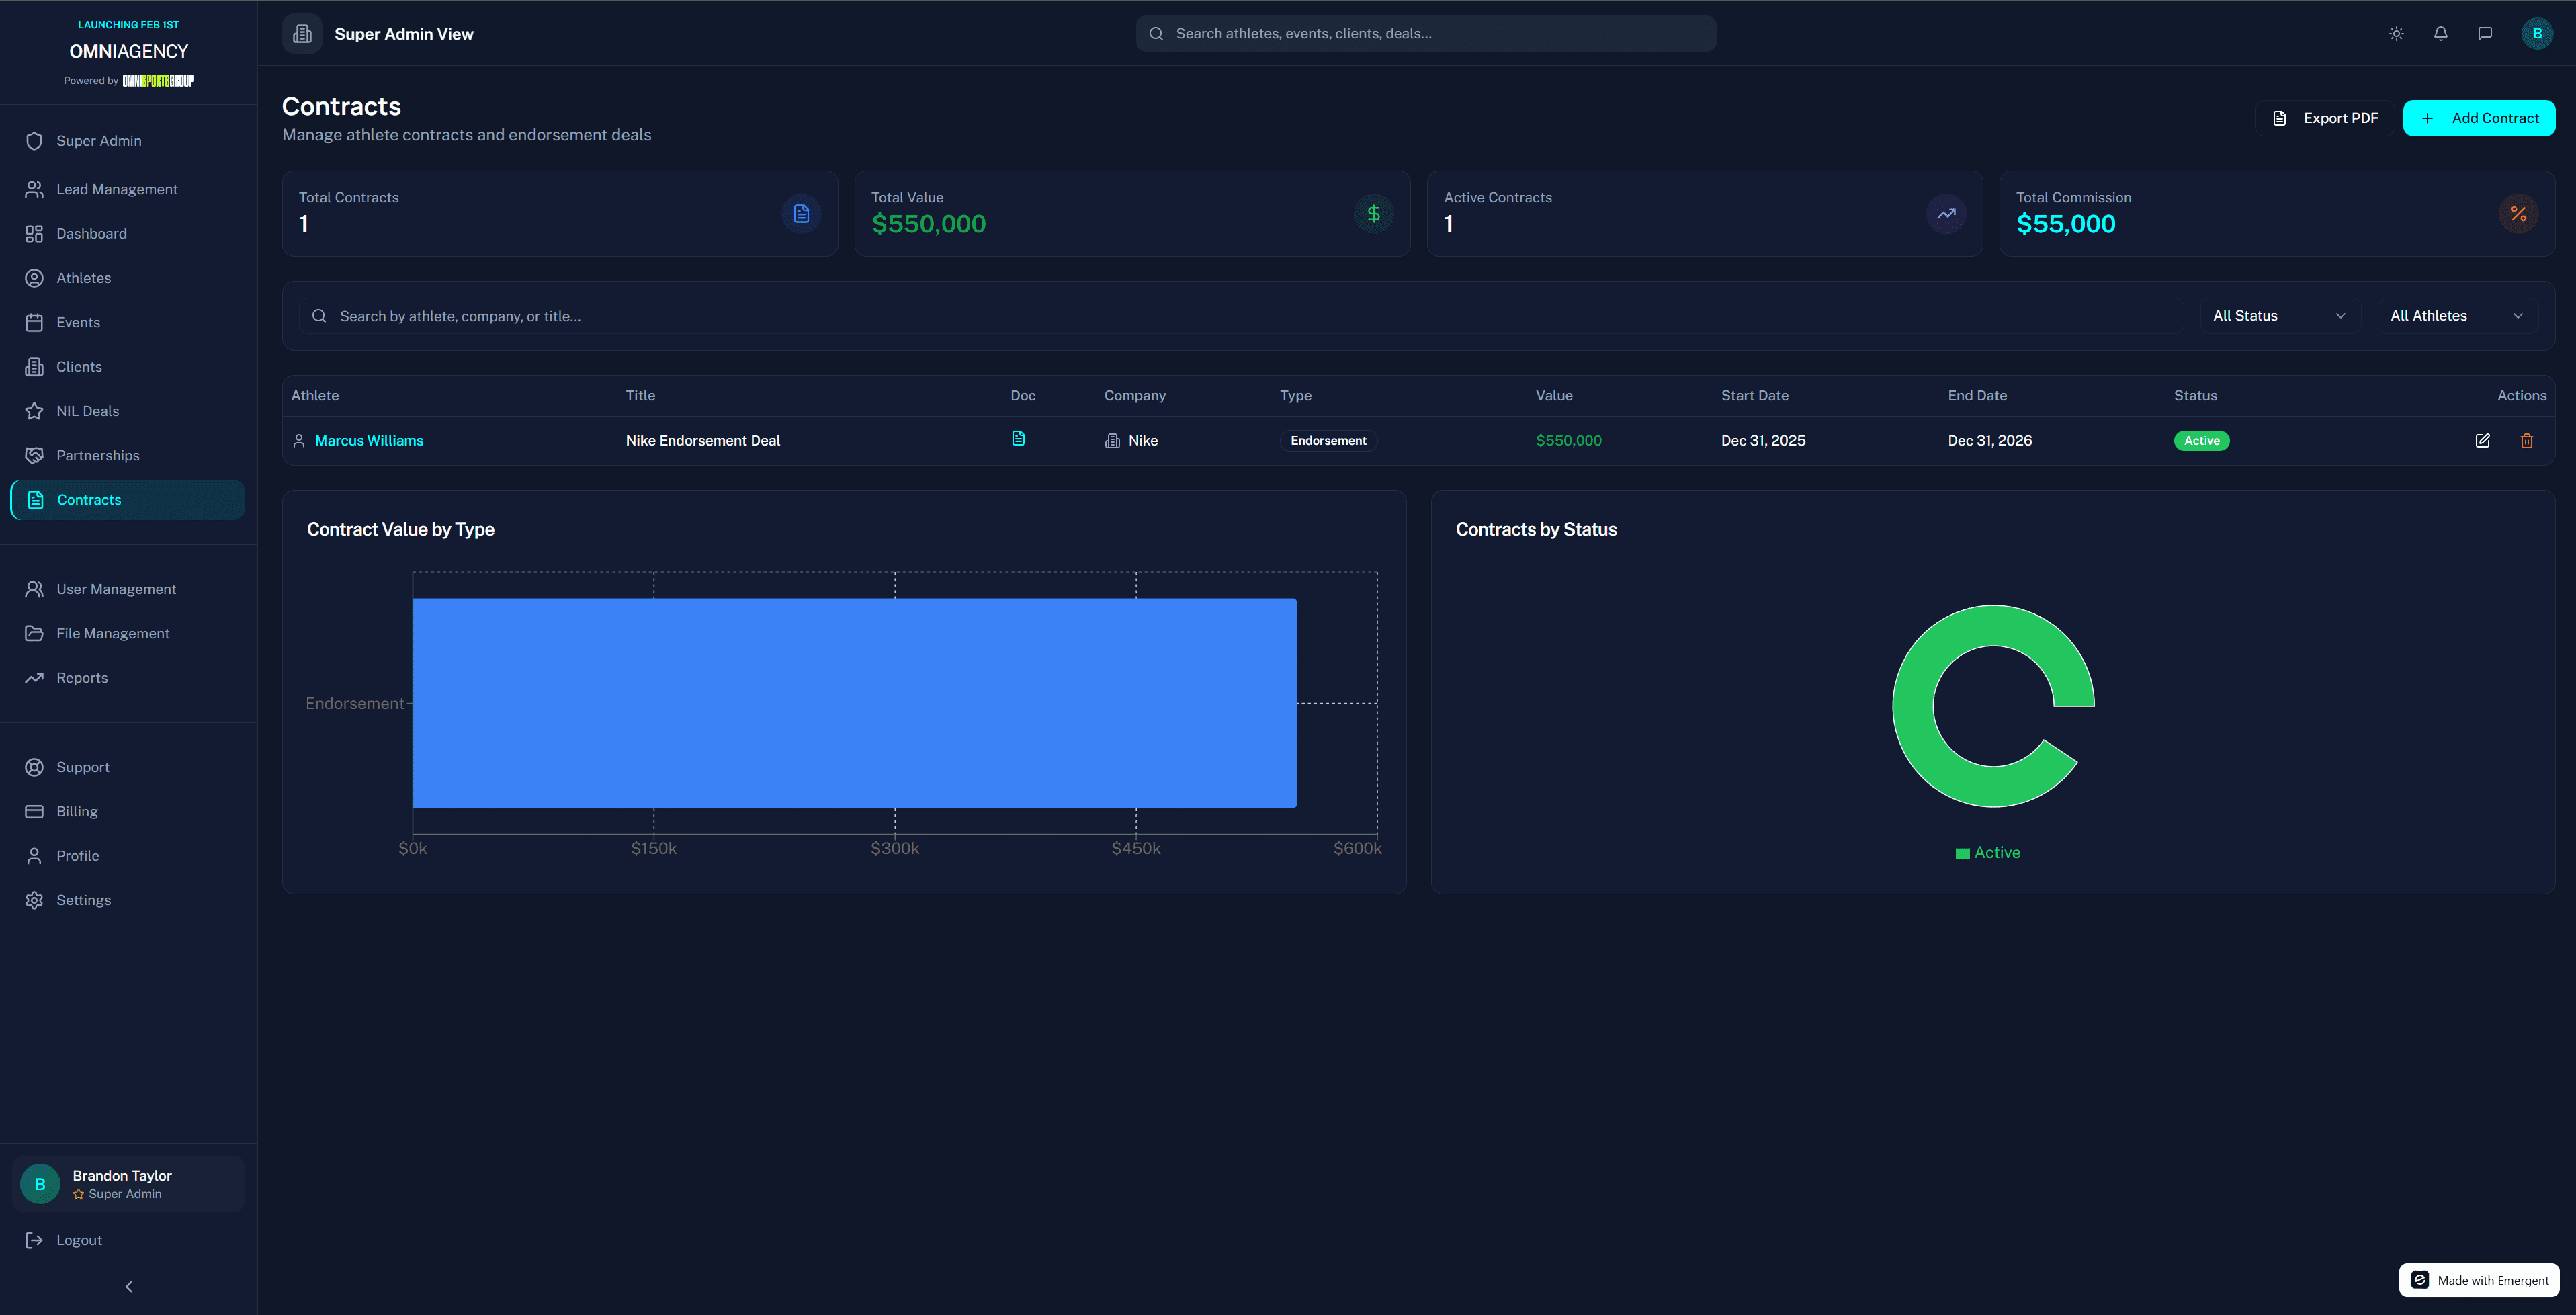The width and height of the screenshot is (2576, 1315).
Task: Collapse the sidebar with the chevron arrow
Action: pos(129,1287)
